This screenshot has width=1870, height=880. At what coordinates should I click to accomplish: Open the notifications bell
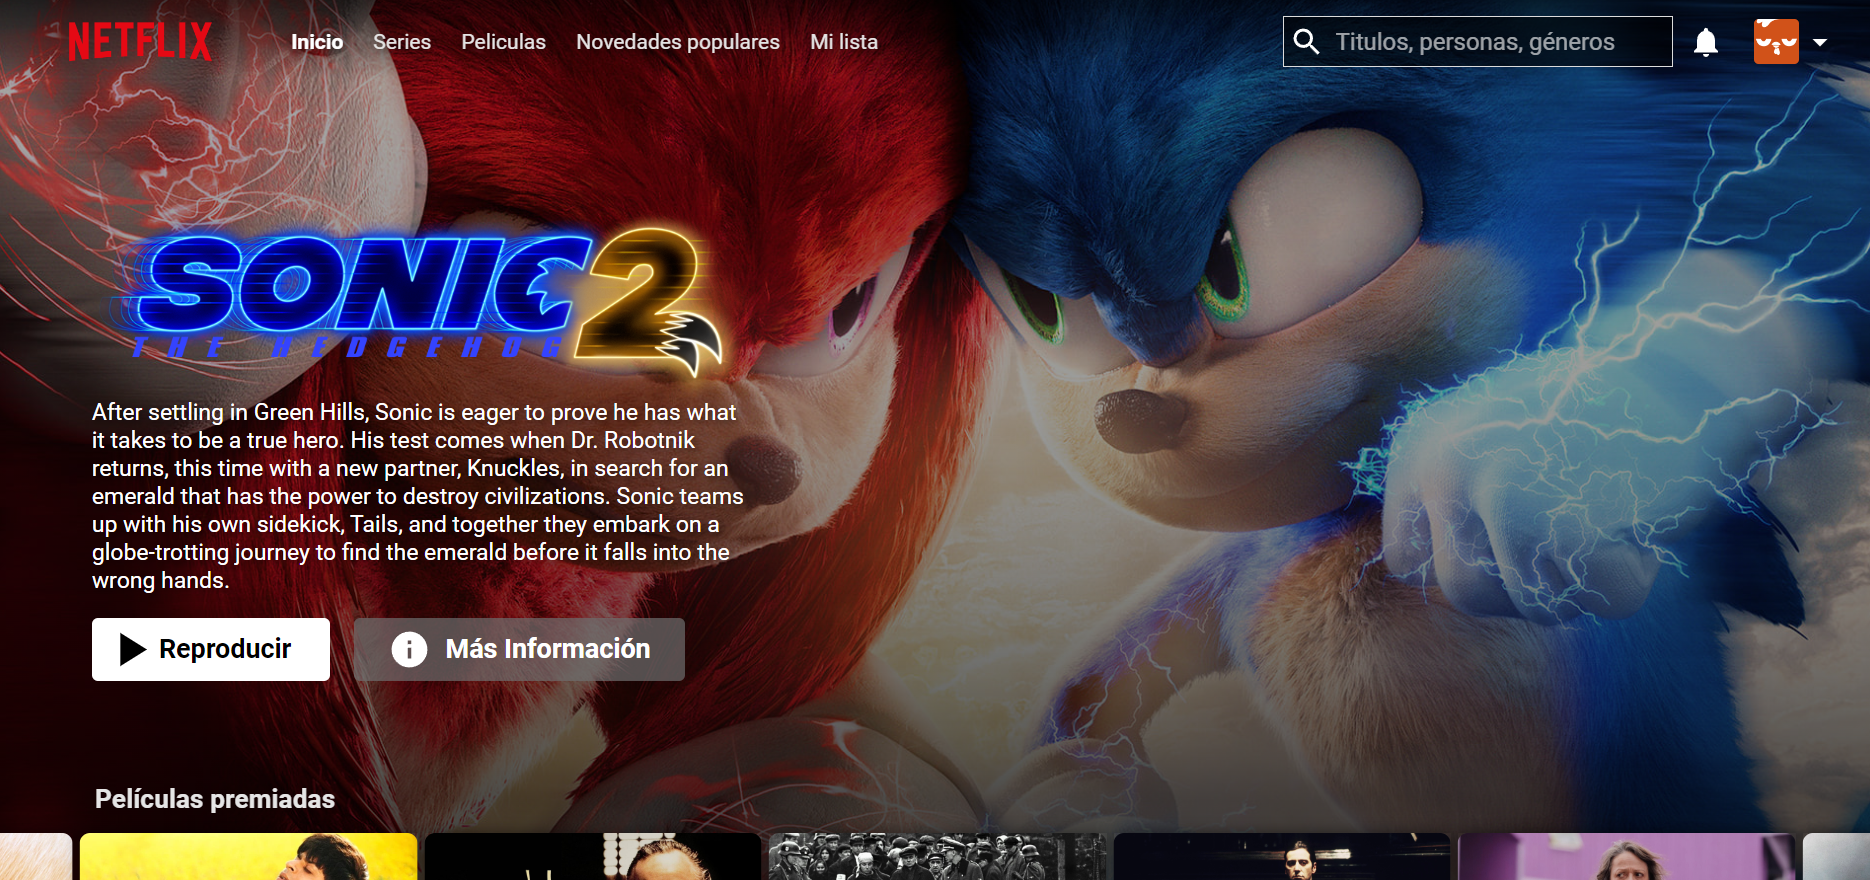pos(1706,42)
